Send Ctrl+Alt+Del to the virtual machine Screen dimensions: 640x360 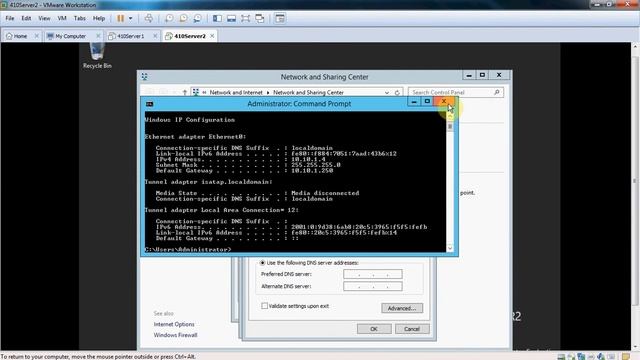click(x=149, y=18)
